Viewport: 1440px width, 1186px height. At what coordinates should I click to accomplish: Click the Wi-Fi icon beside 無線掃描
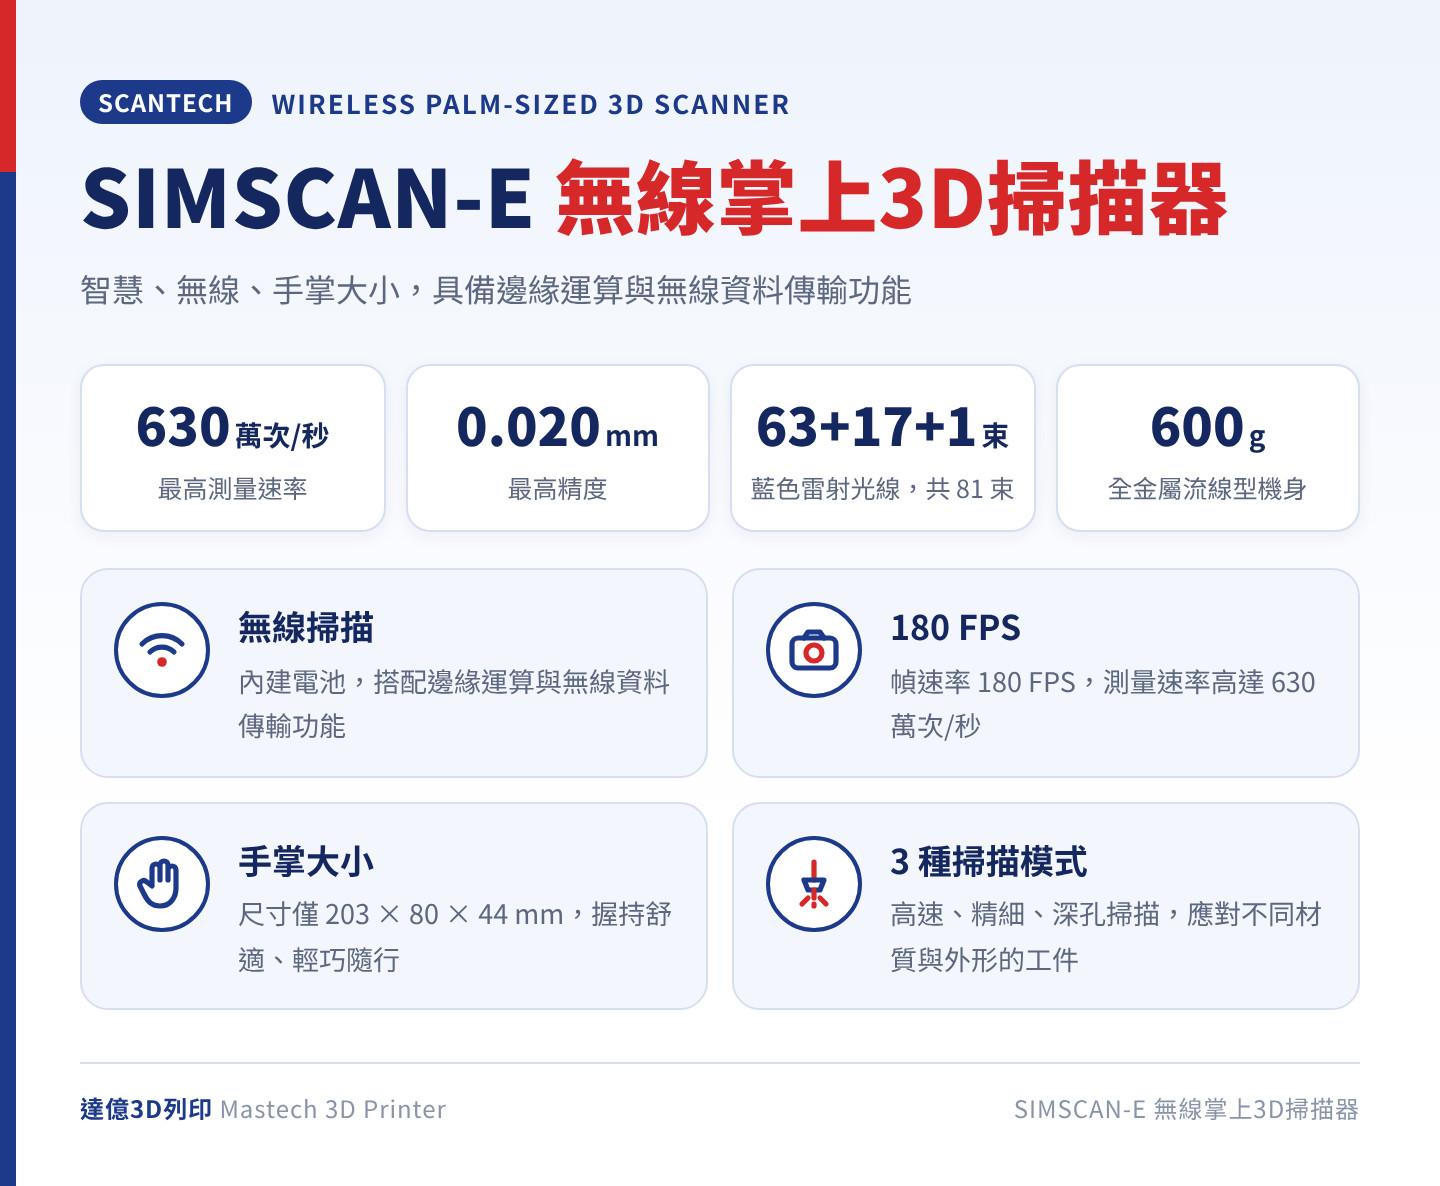click(162, 650)
